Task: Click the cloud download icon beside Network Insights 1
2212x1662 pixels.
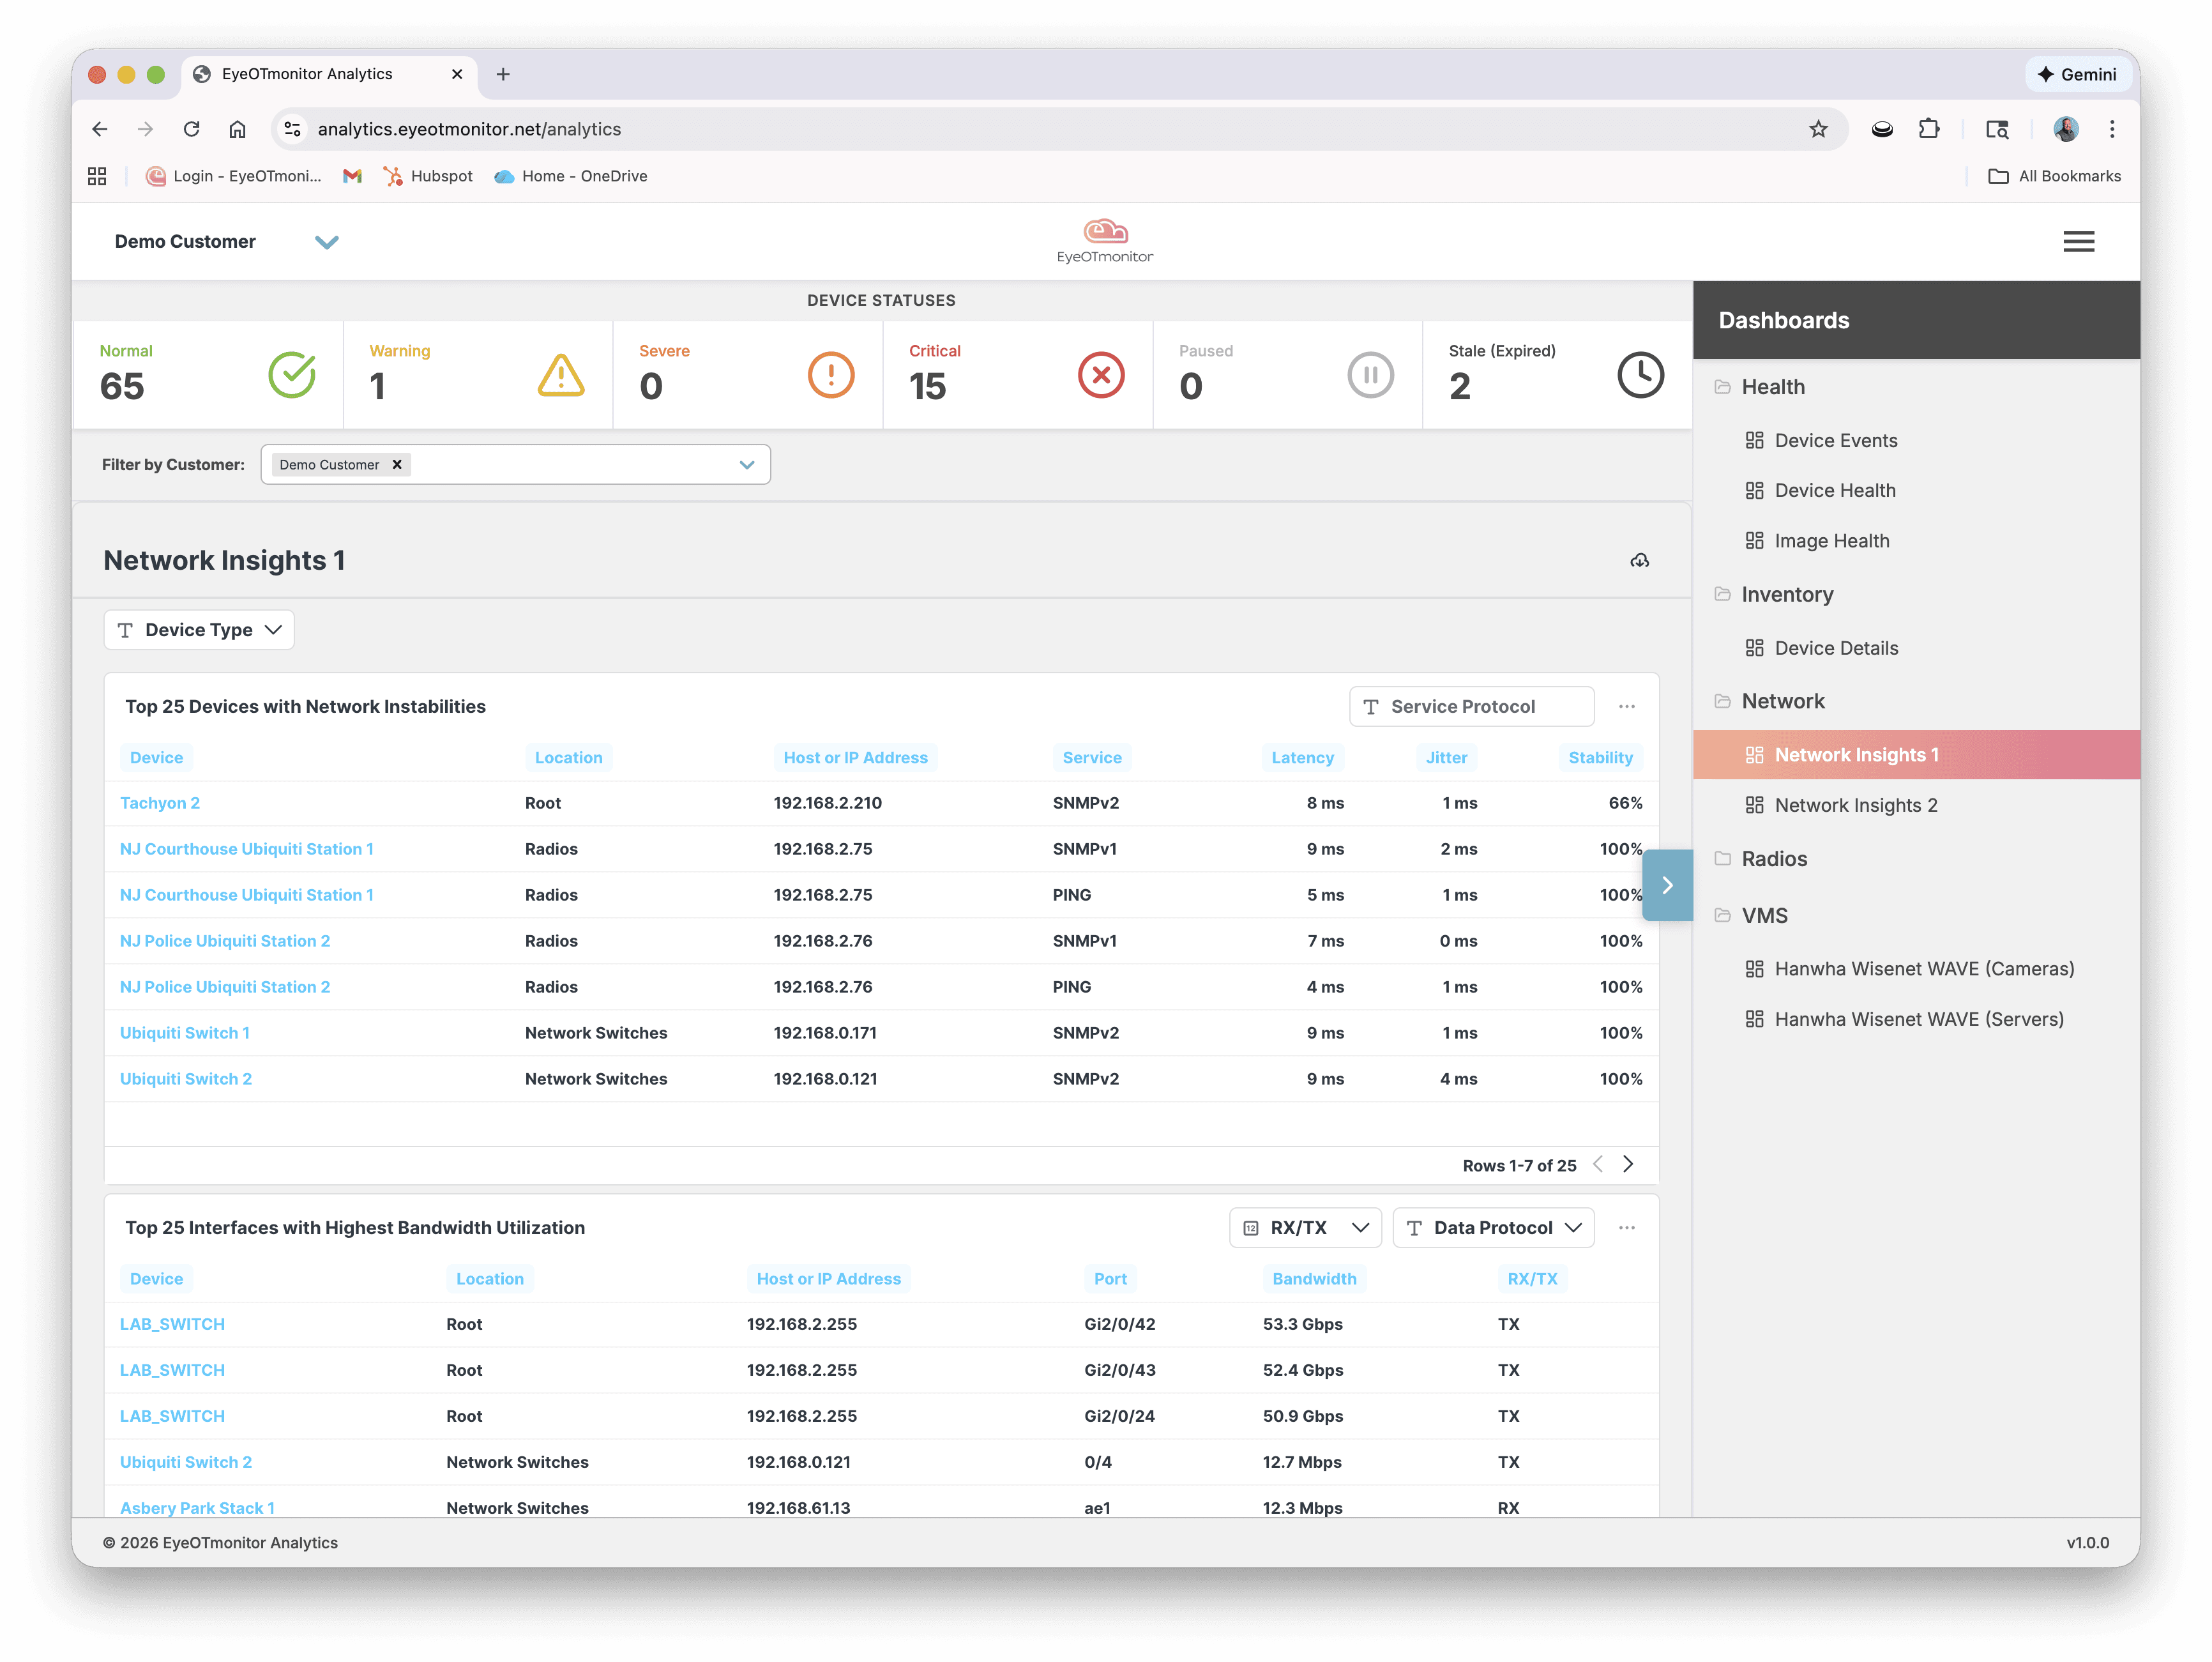Action: pyautogui.click(x=1639, y=560)
